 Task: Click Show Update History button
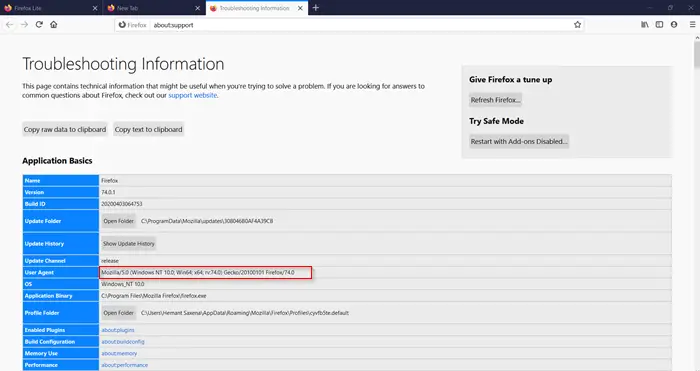tap(129, 244)
